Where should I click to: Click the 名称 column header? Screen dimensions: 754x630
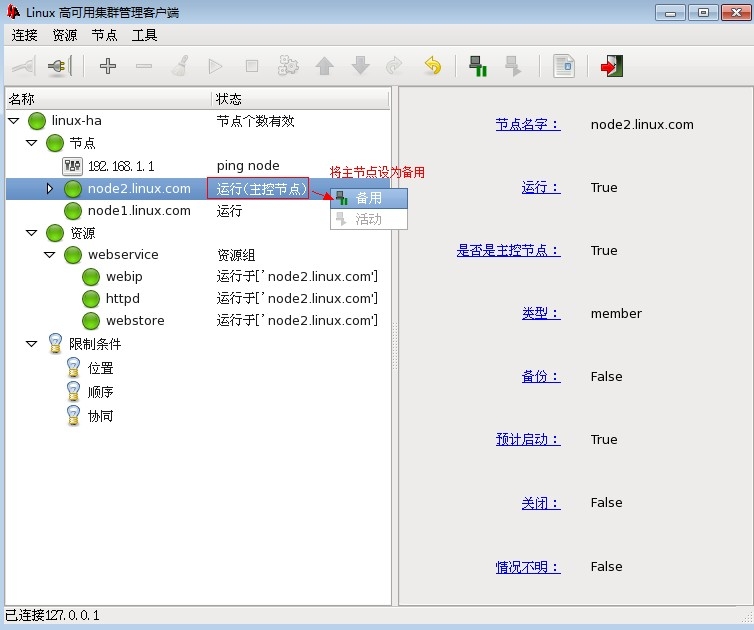[x=108, y=99]
